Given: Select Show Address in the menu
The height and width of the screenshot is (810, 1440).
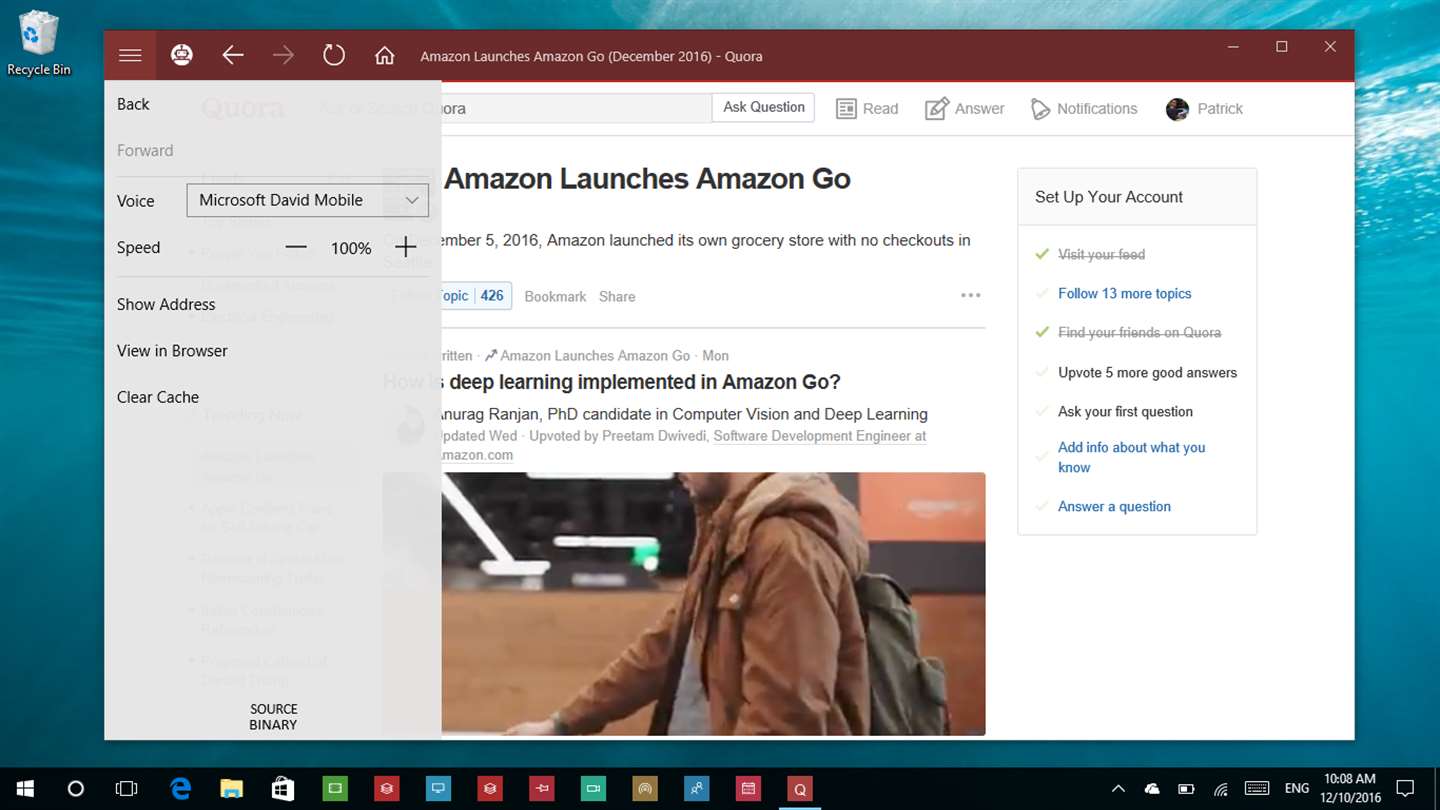Looking at the screenshot, I should (x=166, y=304).
